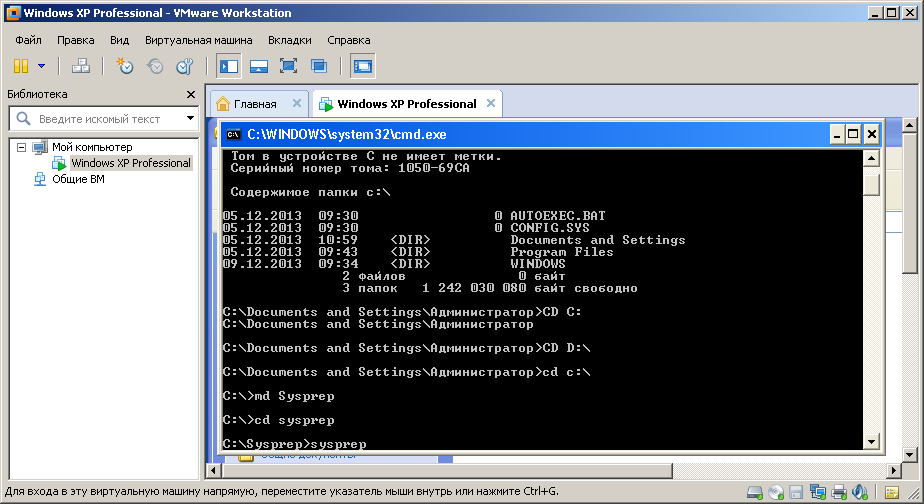
Task: Open the message log notes icon
Action: (892, 492)
